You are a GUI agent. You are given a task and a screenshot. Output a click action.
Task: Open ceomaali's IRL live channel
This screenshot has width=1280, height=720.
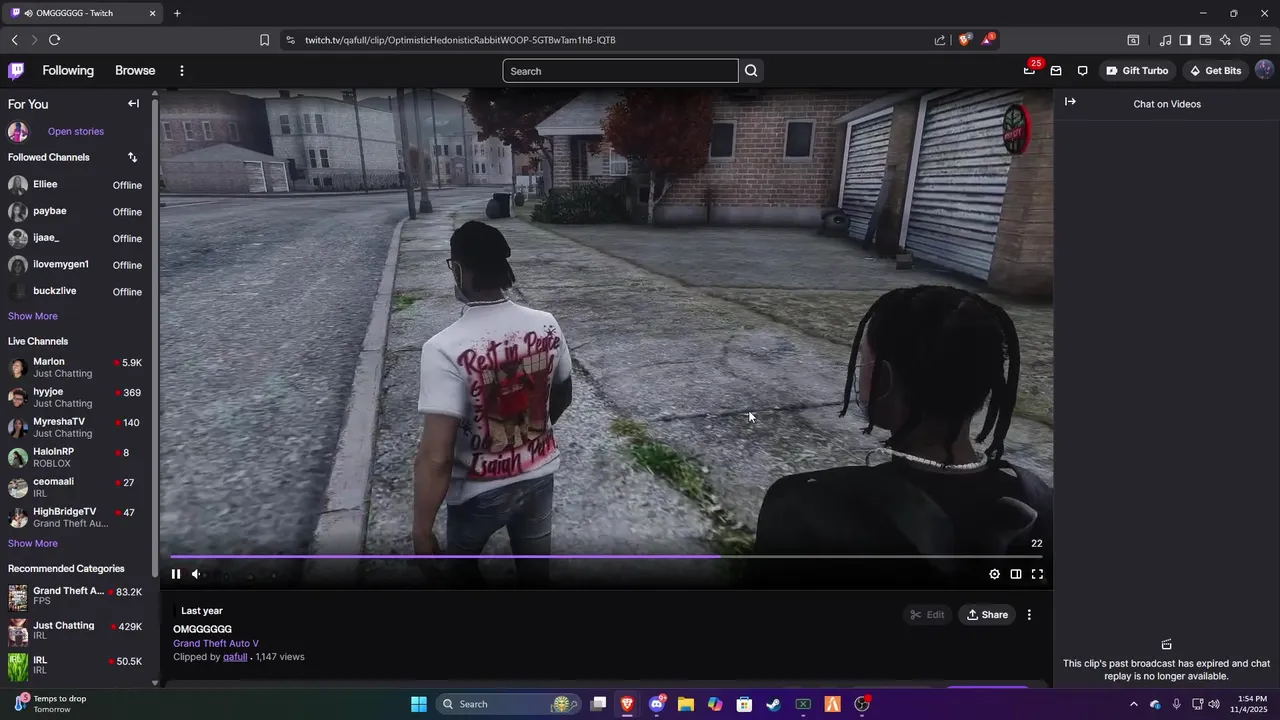[76, 487]
